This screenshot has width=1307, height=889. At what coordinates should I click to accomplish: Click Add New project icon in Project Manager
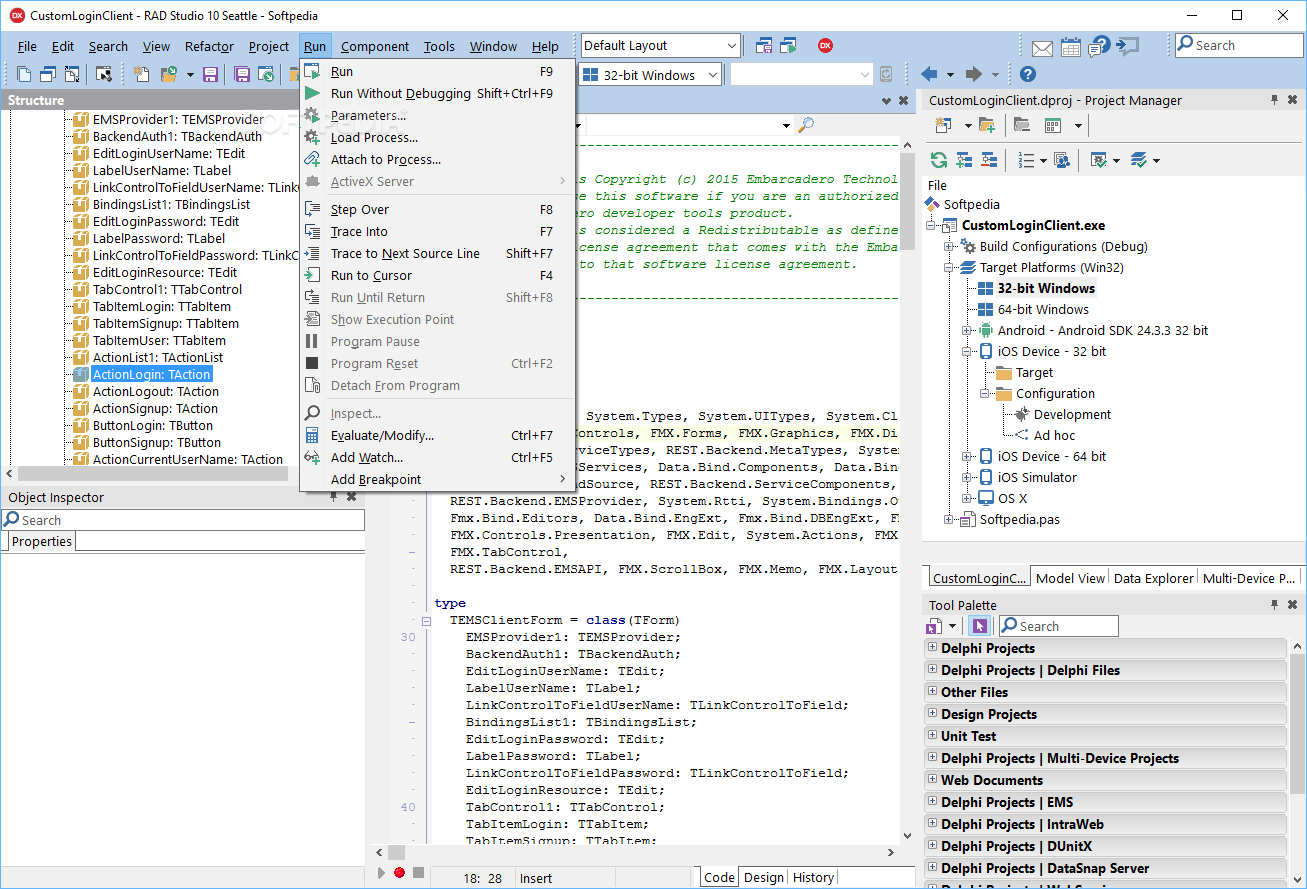(x=942, y=125)
